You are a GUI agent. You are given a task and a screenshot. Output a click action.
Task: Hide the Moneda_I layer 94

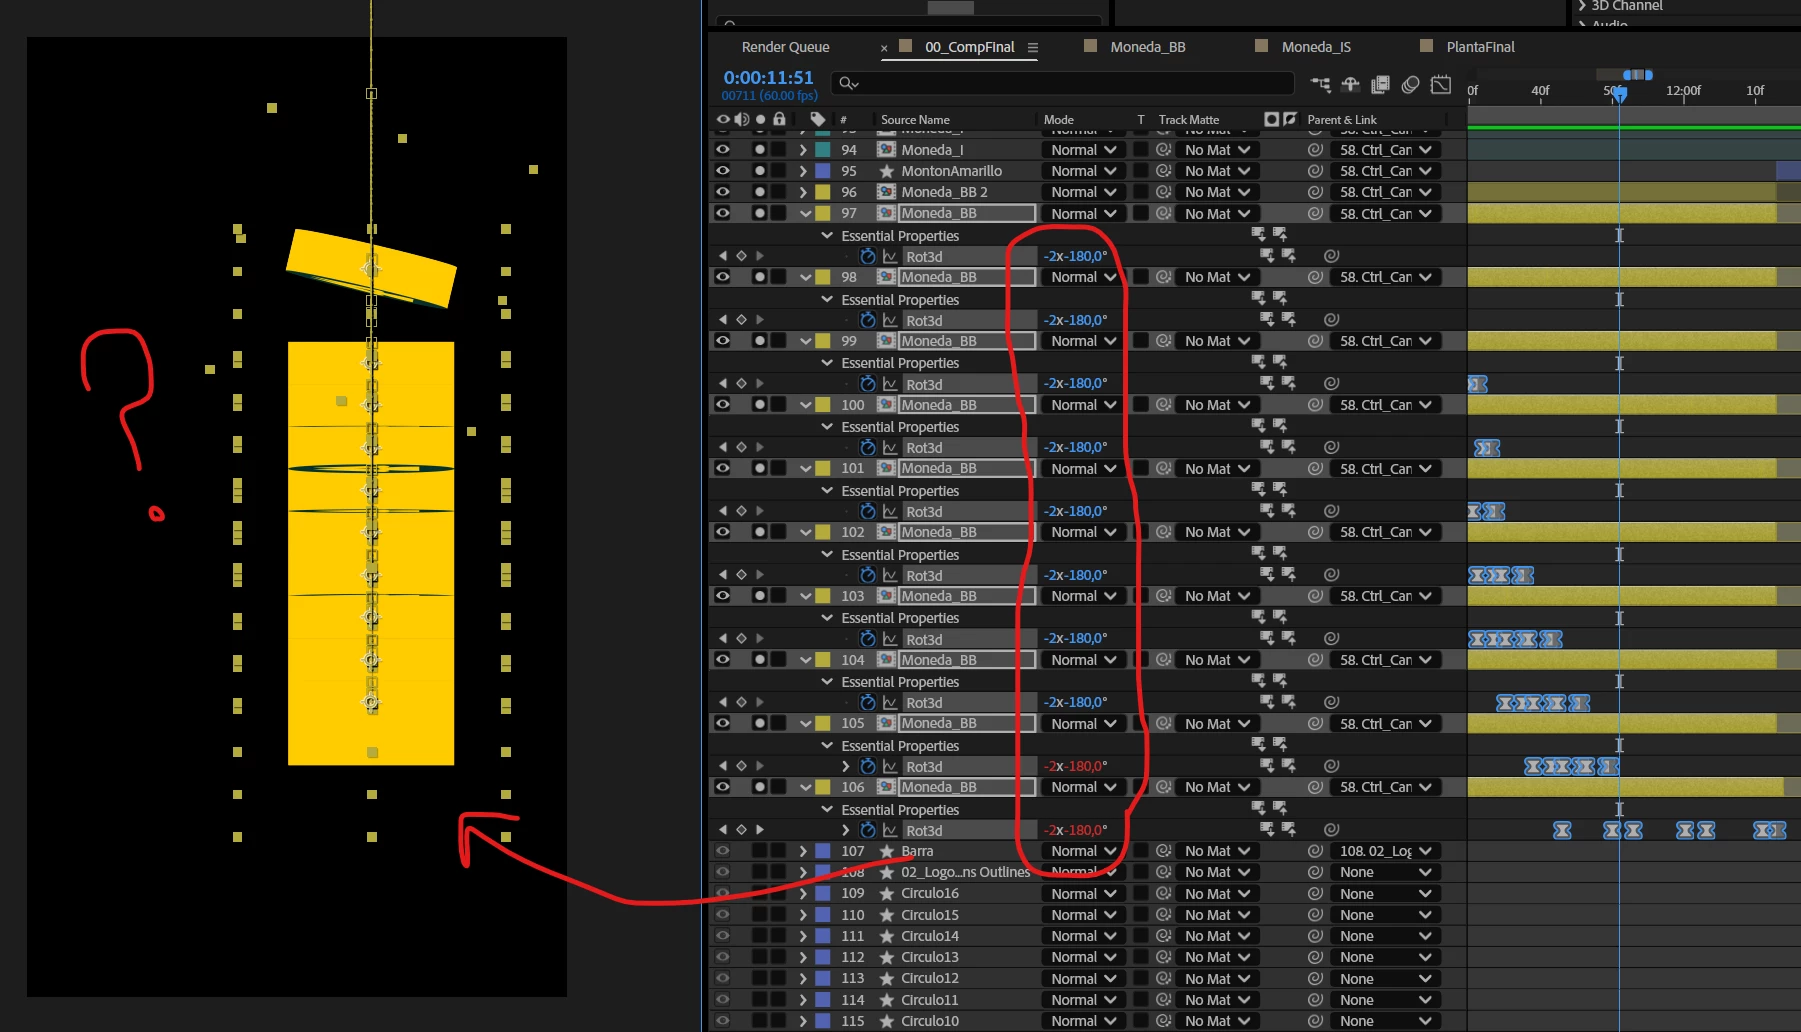(x=722, y=149)
